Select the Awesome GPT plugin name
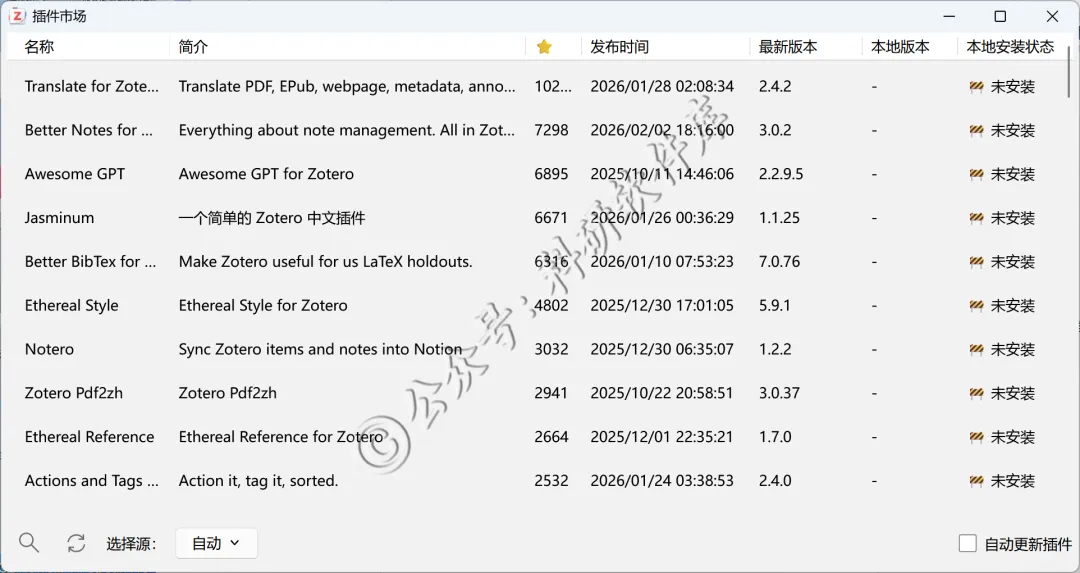Screen dimensions: 1080x573 pyautogui.click(x=75, y=174)
